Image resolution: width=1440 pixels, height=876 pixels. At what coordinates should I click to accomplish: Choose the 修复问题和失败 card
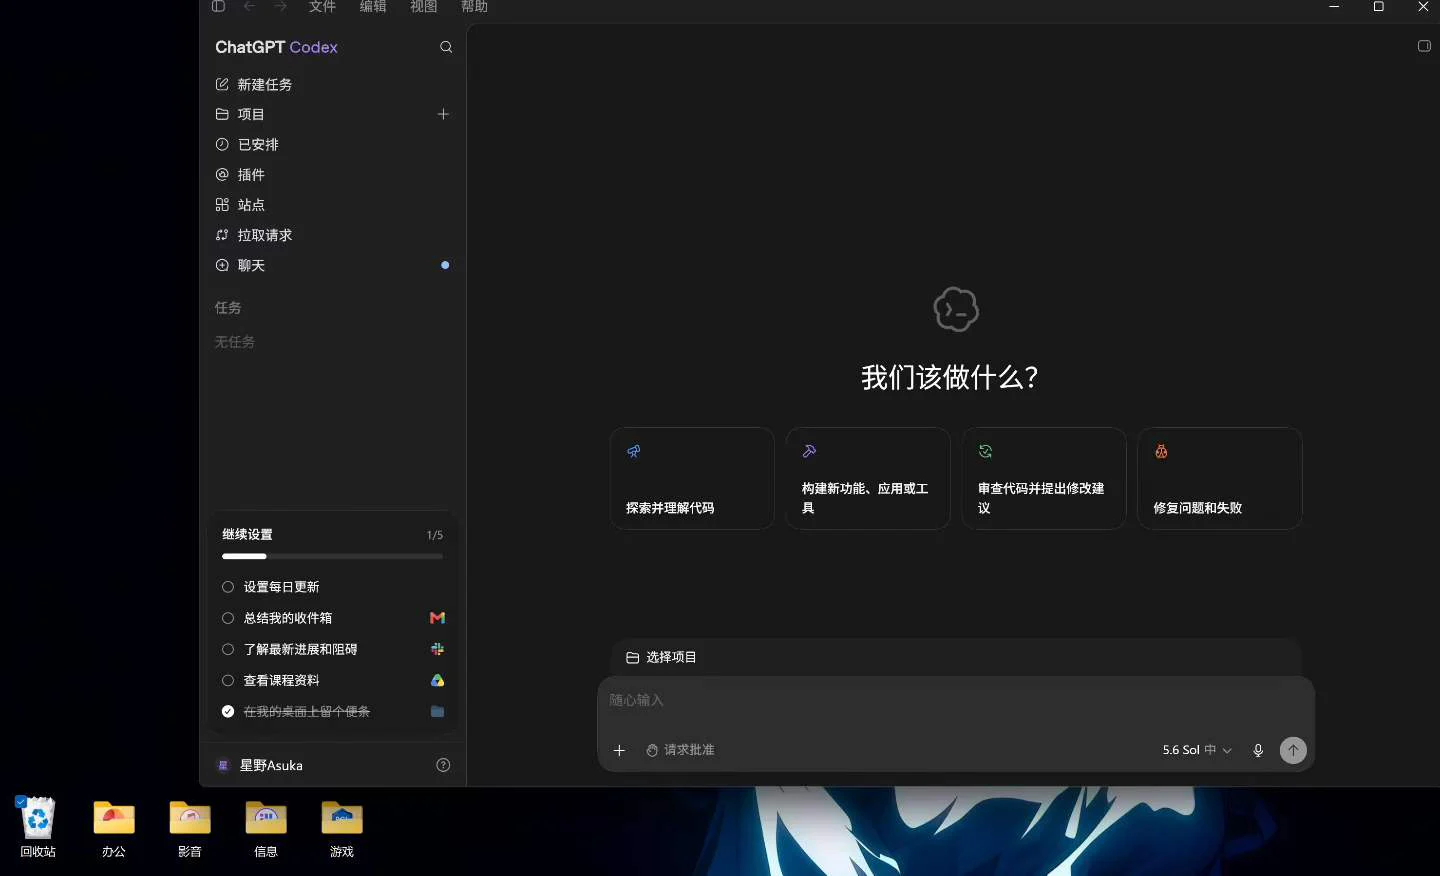click(1220, 478)
